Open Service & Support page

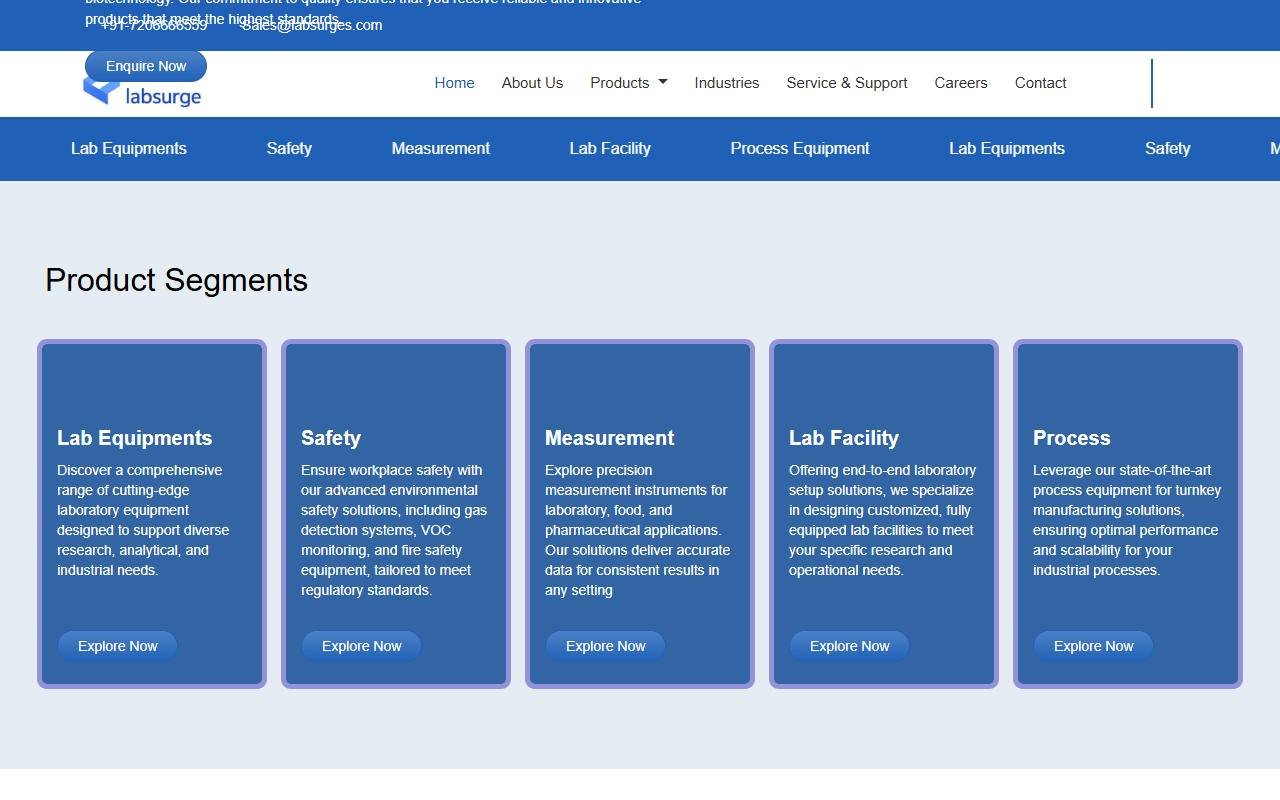click(847, 83)
